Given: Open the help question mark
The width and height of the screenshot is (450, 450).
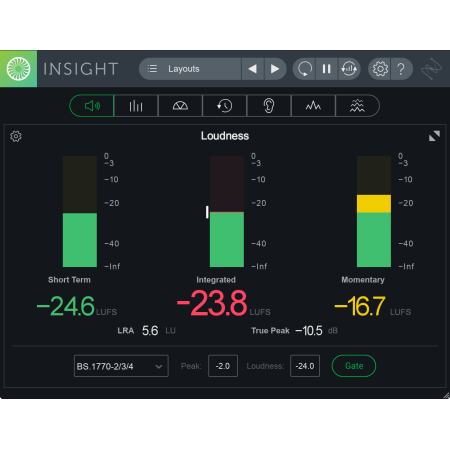Looking at the screenshot, I should pyautogui.click(x=401, y=69).
